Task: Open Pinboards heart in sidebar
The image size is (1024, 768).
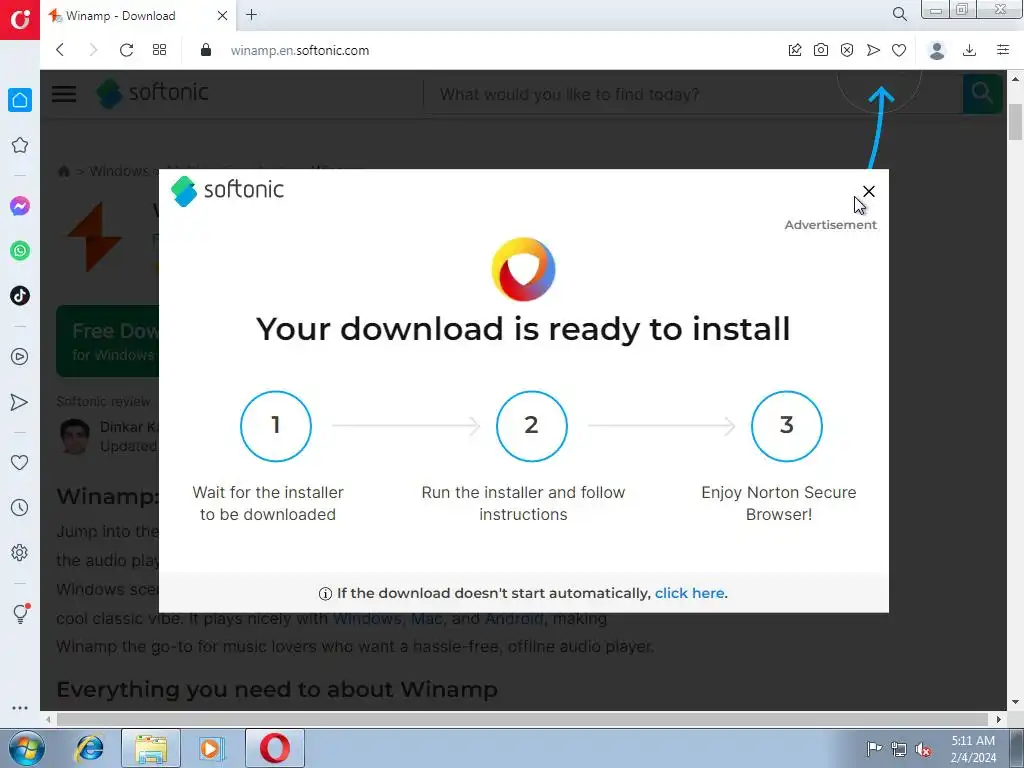Action: pyautogui.click(x=20, y=462)
